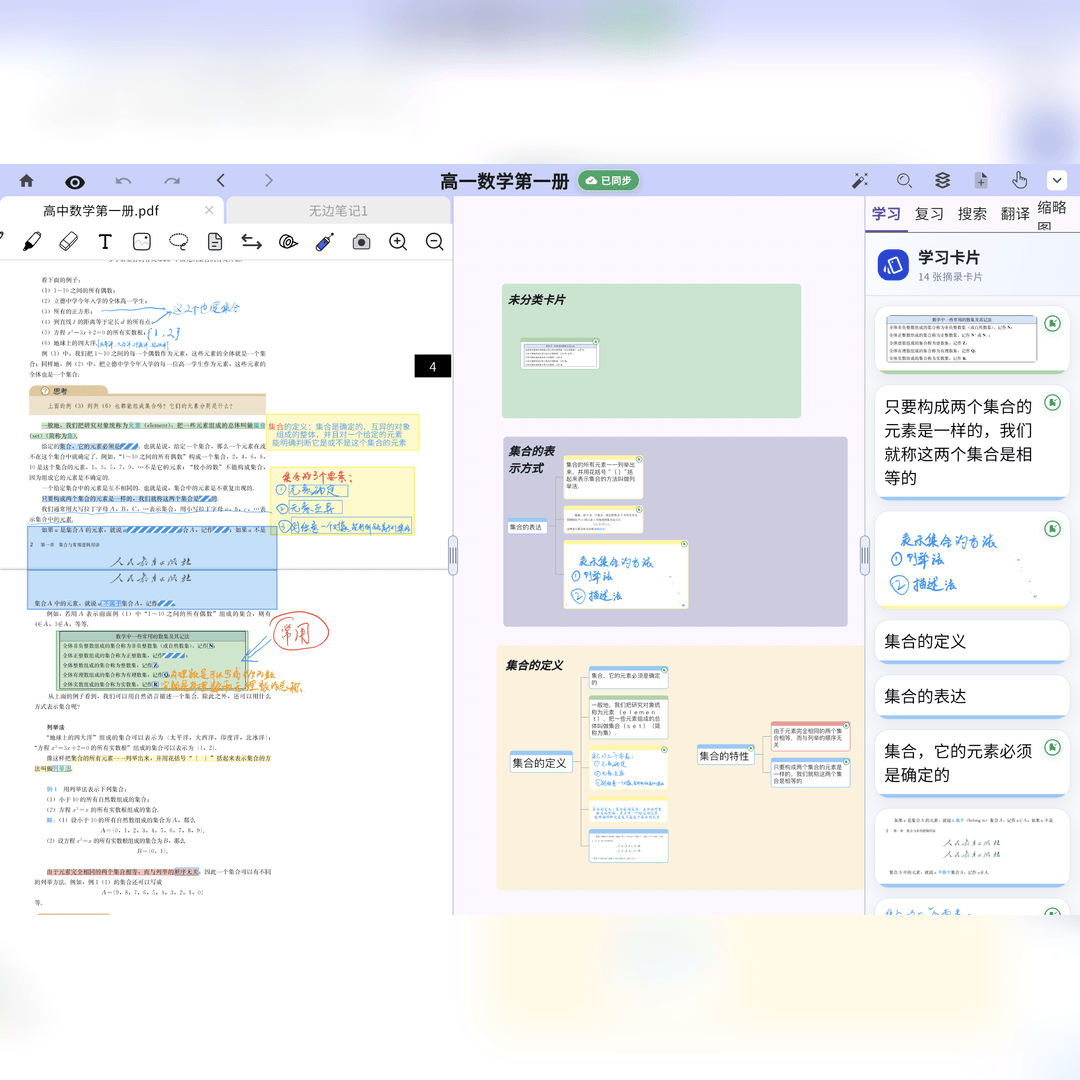This screenshot has height=1080, width=1080.
Task: Open the 缩略图 tab
Action: pyautogui.click(x=1052, y=215)
